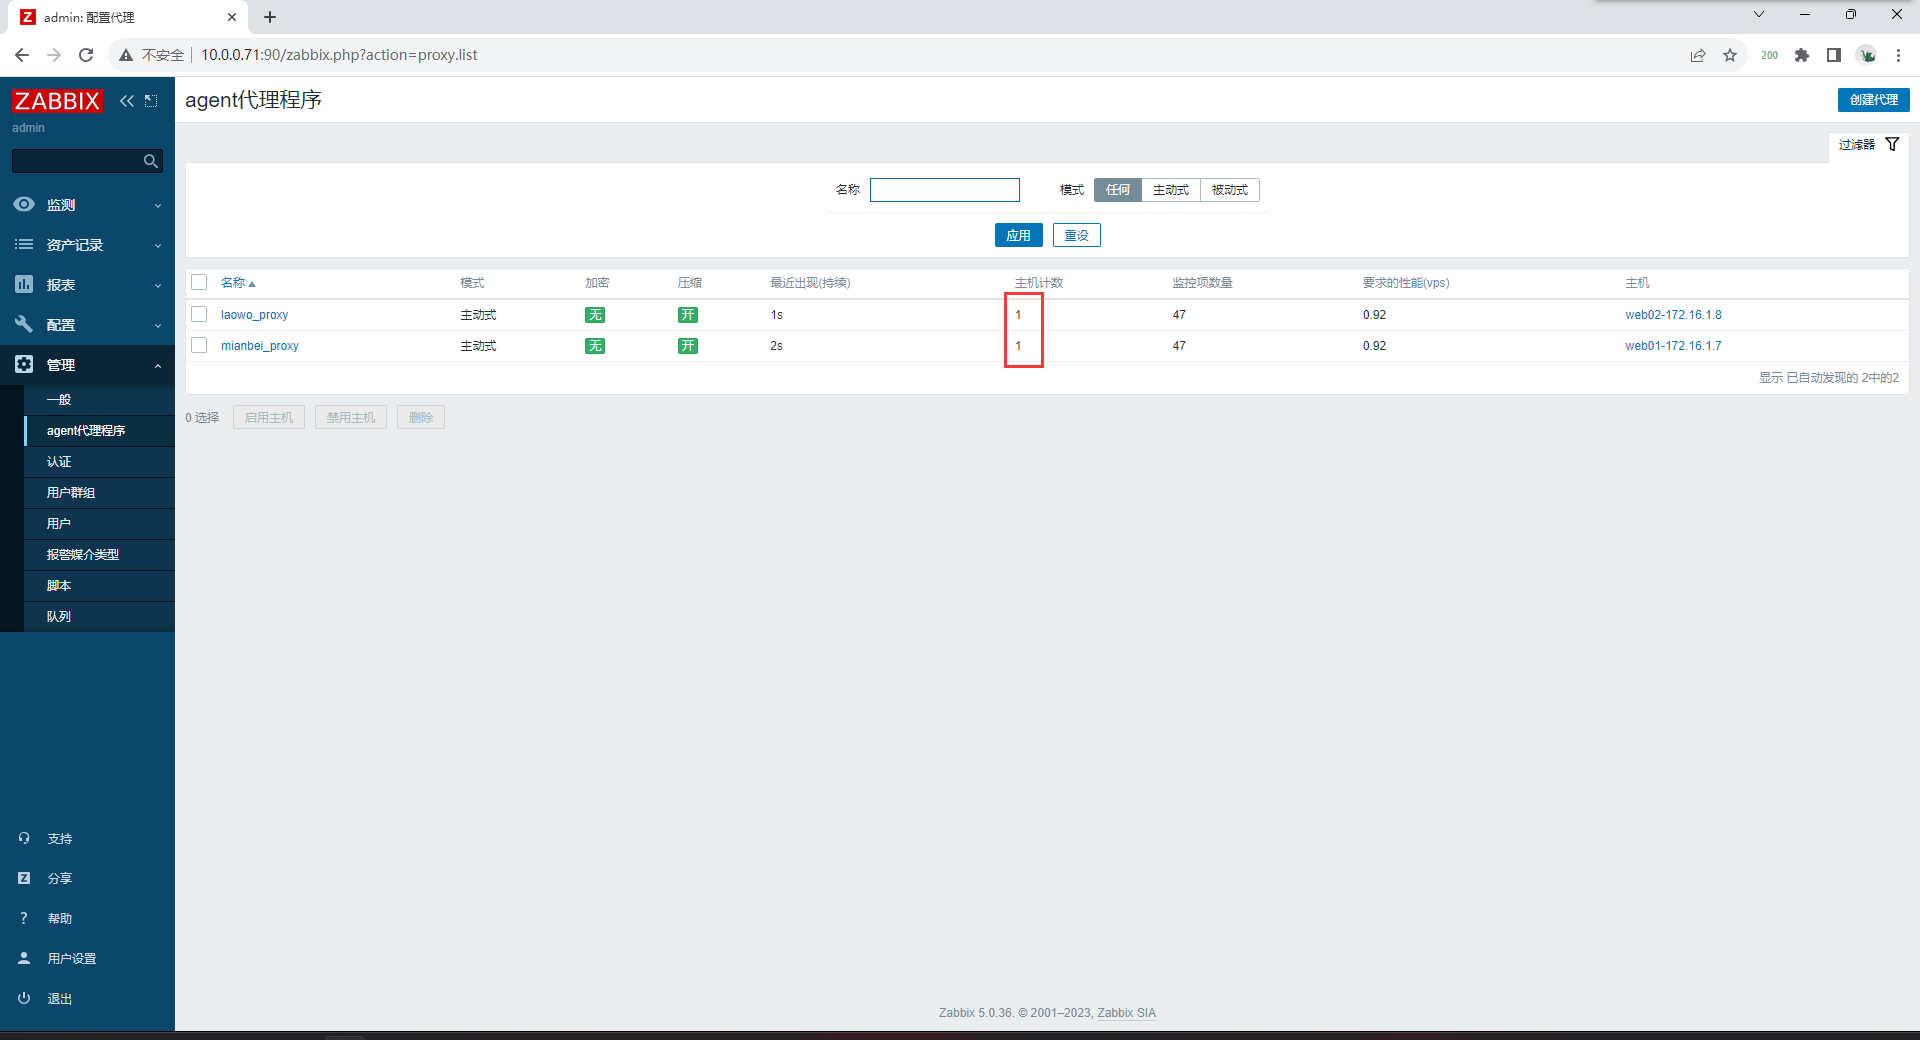Click the sidebar search magnifier icon
1920x1040 pixels.
[x=151, y=161]
